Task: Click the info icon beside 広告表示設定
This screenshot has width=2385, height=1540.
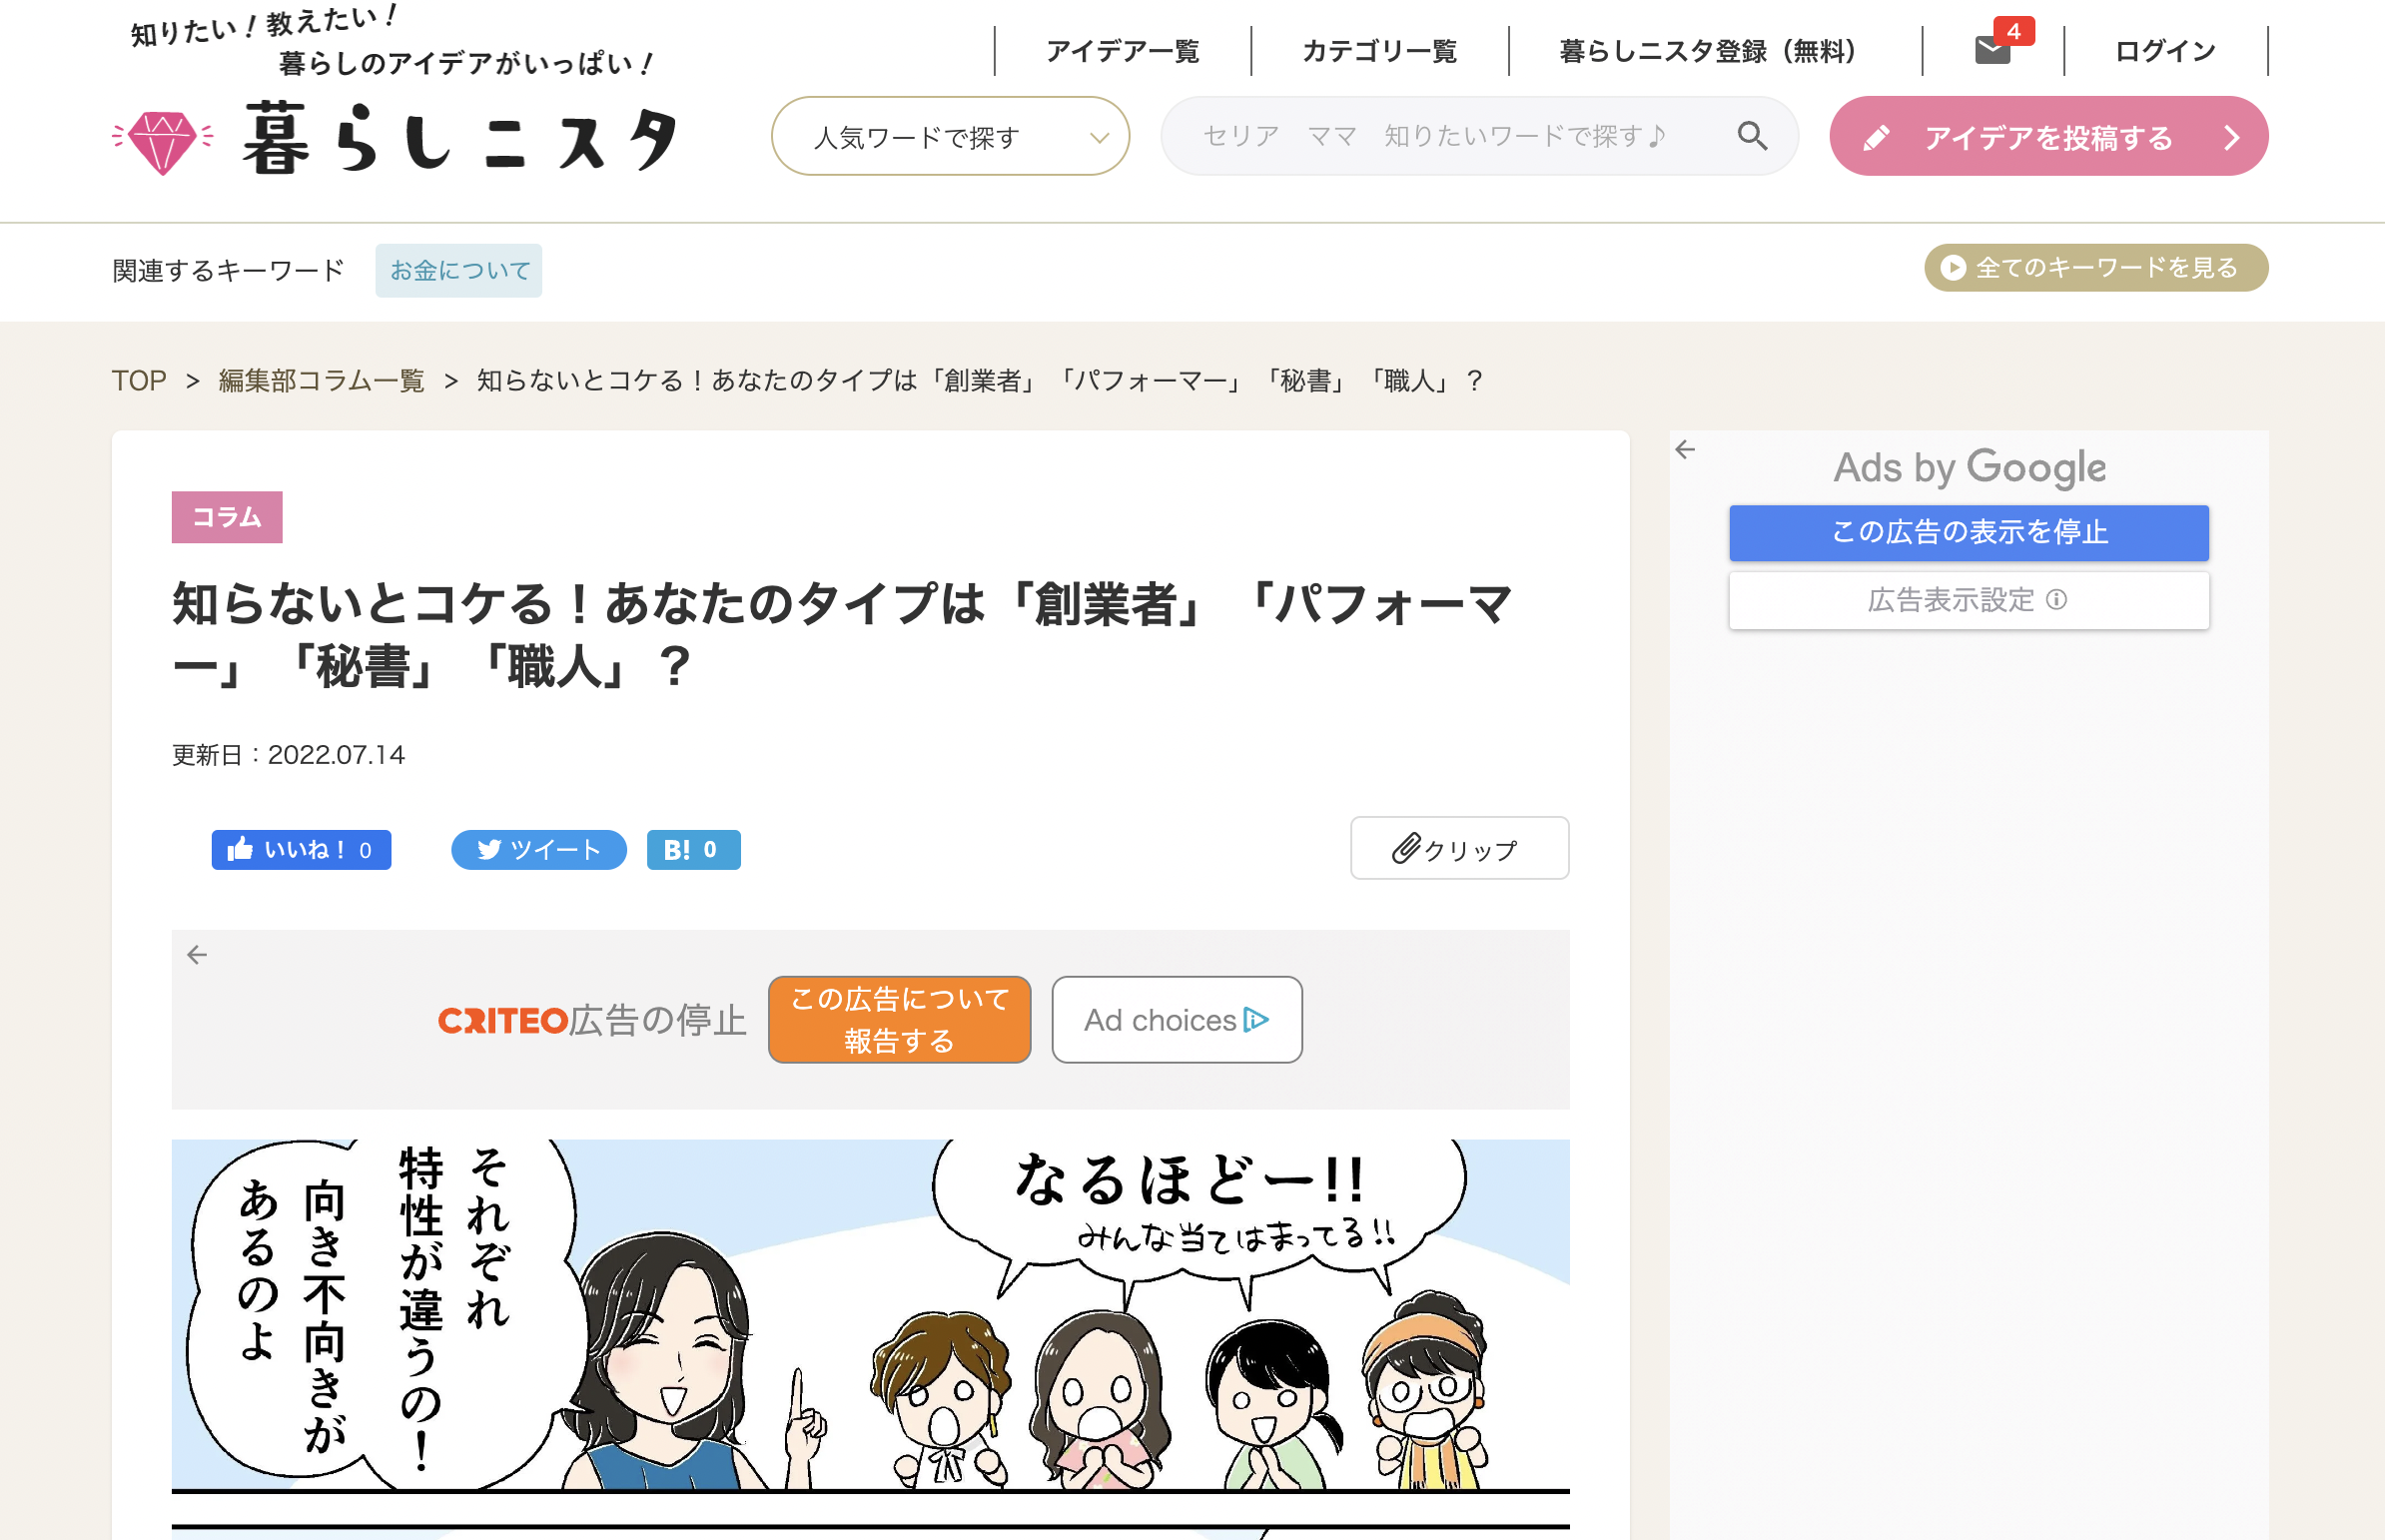Action: [2057, 600]
